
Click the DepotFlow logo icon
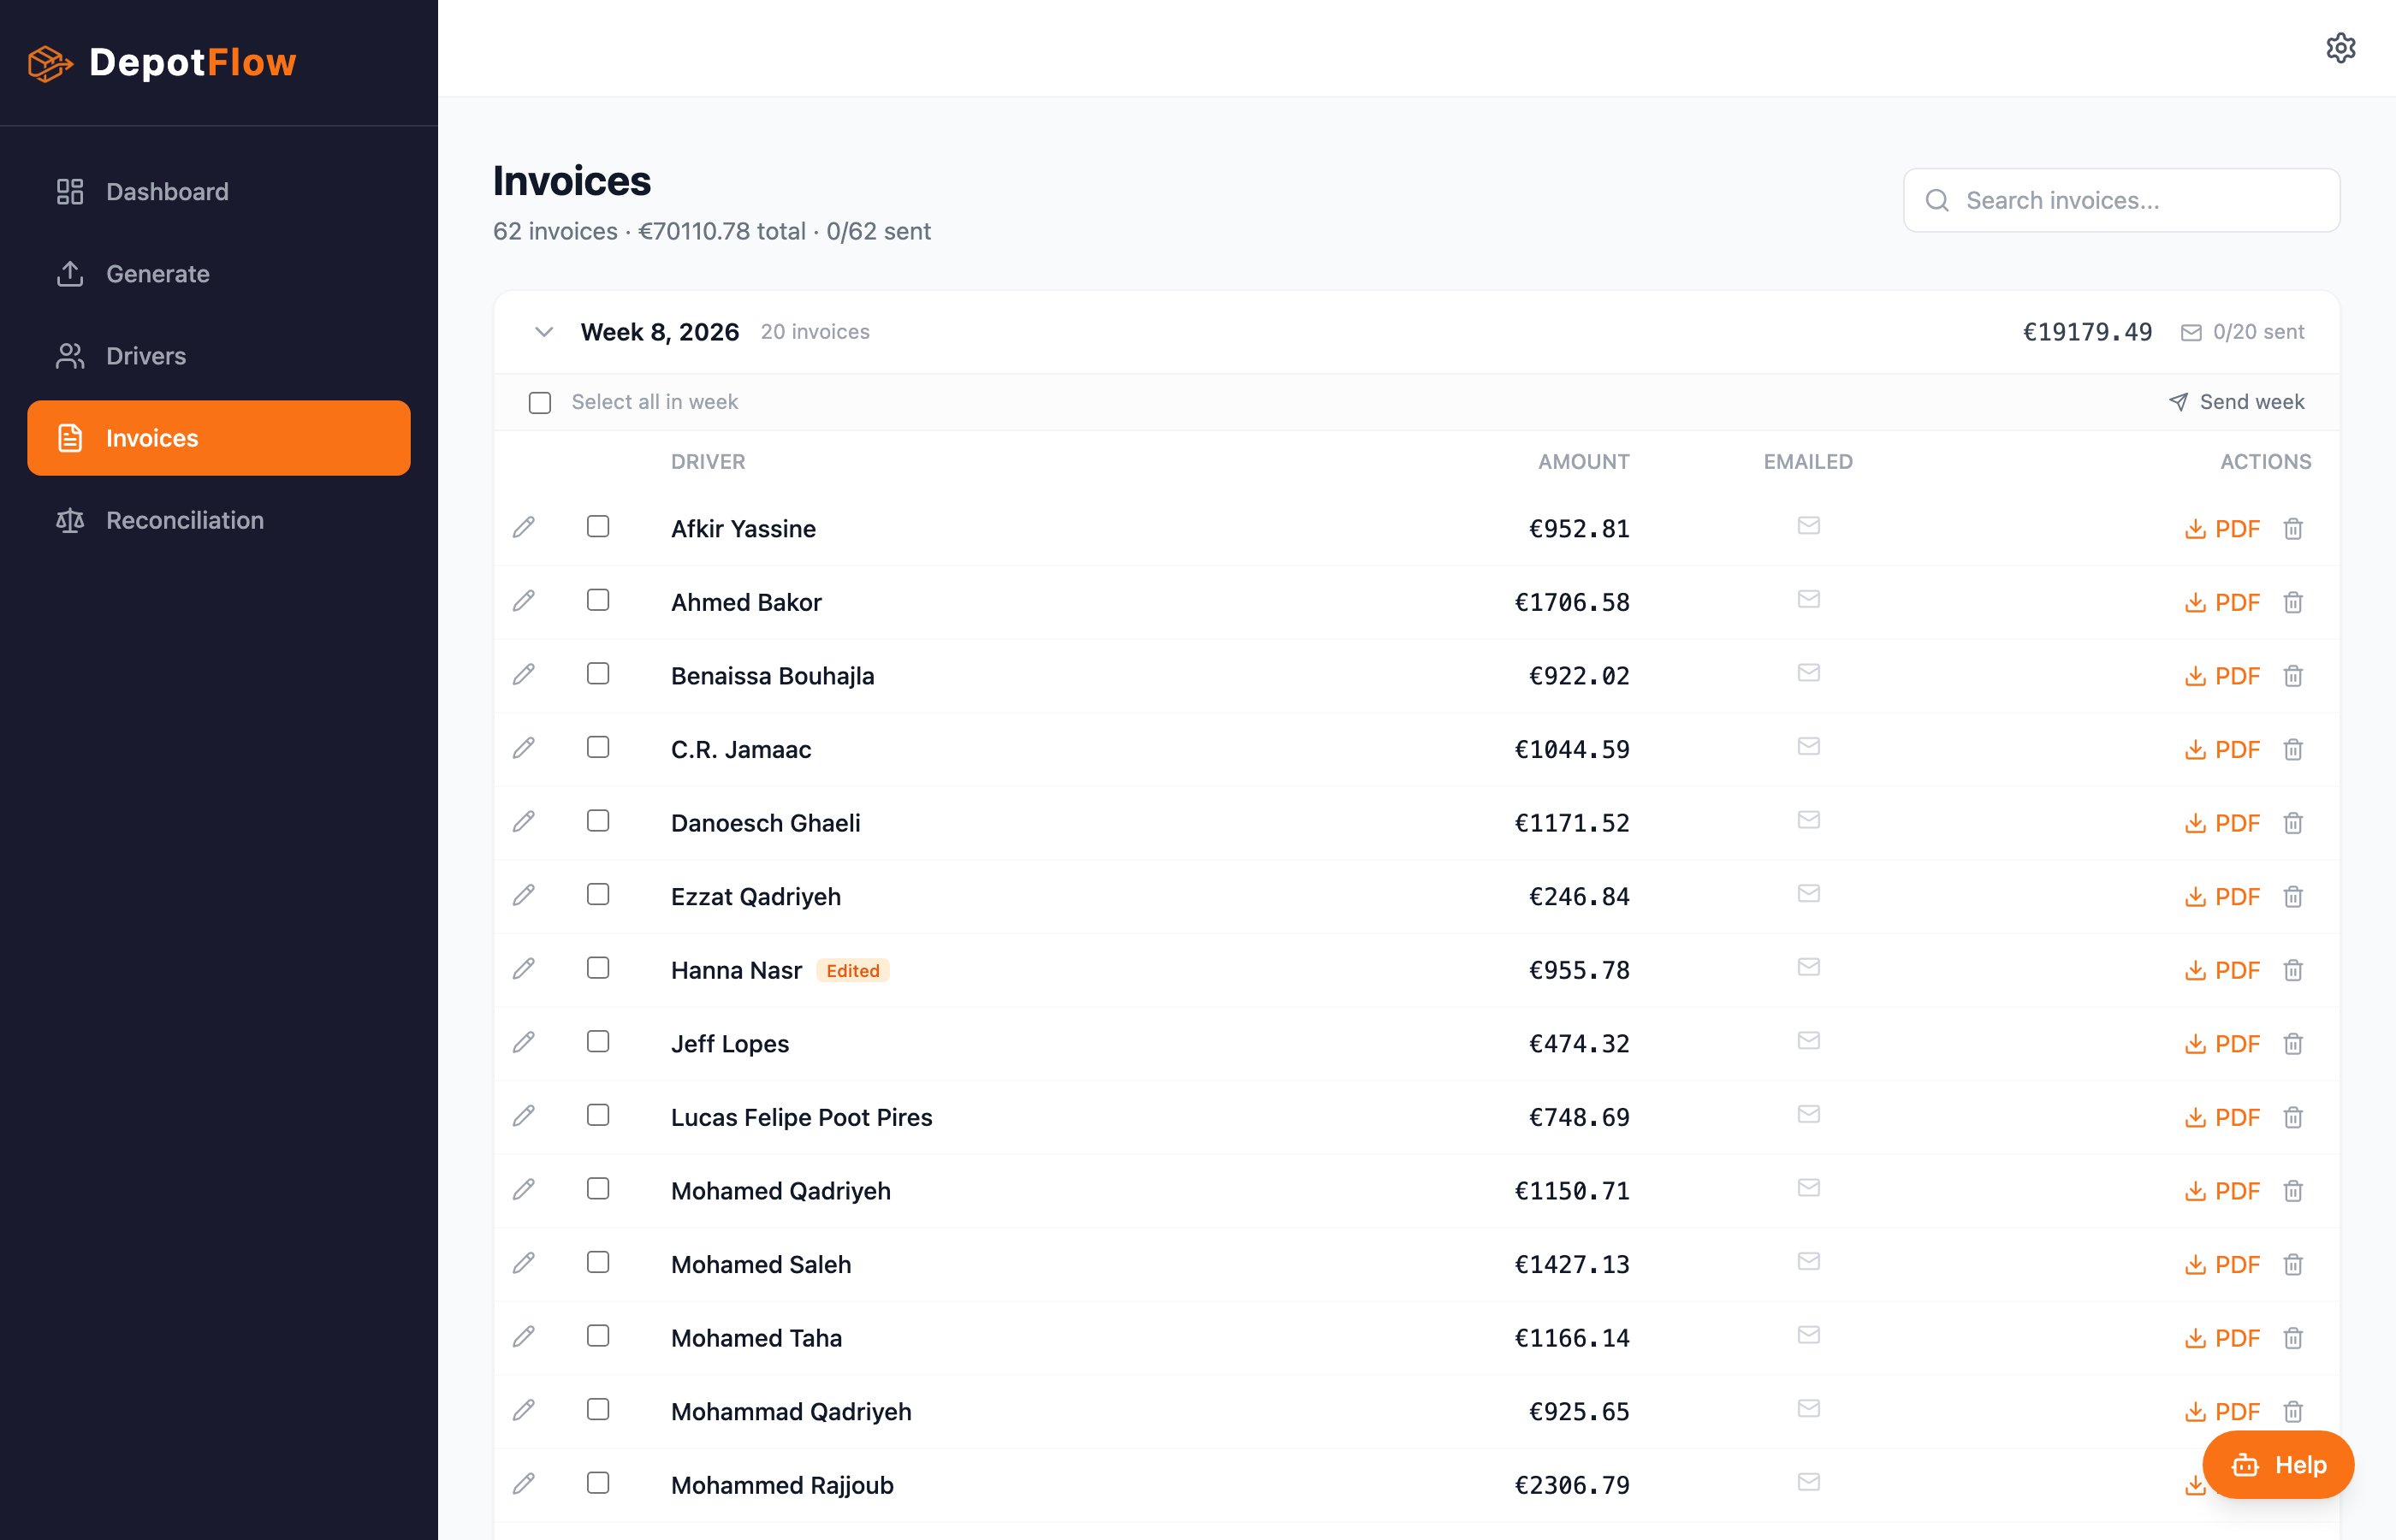point(50,63)
